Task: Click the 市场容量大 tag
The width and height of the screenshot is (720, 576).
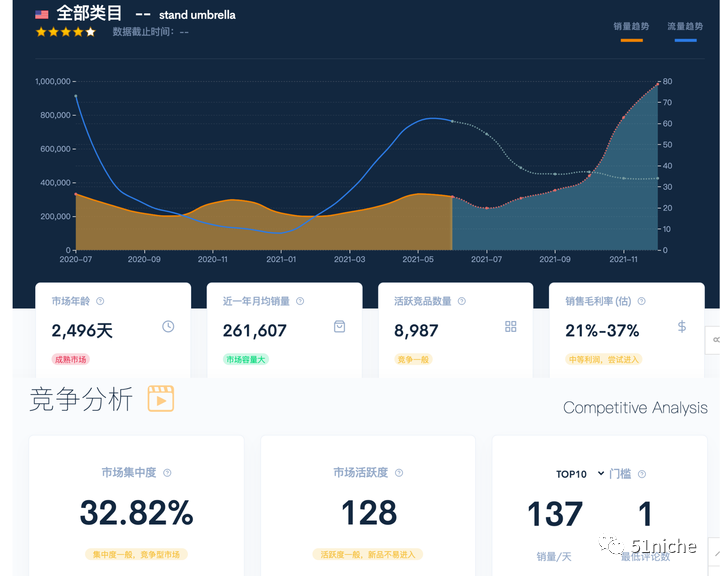Action: pyautogui.click(x=245, y=359)
